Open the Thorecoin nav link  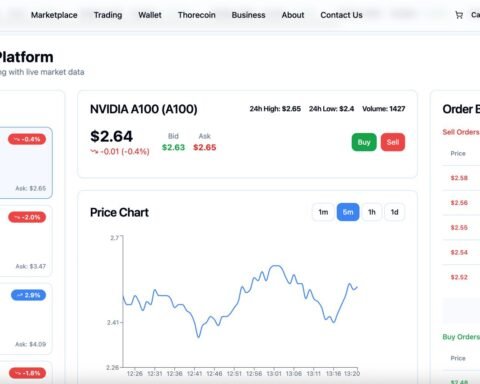pos(197,15)
